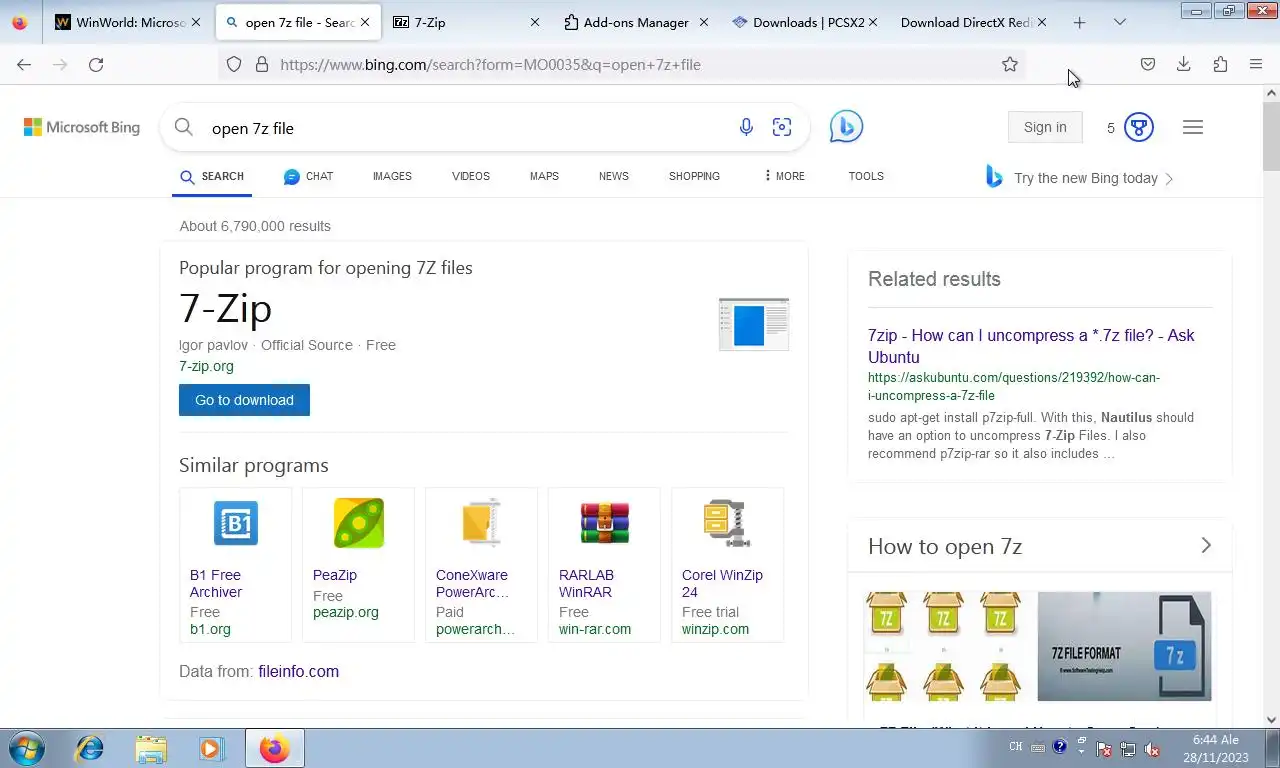The height and width of the screenshot is (768, 1280).
Task: Close the open 7z file search tab
Action: pyautogui.click(x=365, y=22)
